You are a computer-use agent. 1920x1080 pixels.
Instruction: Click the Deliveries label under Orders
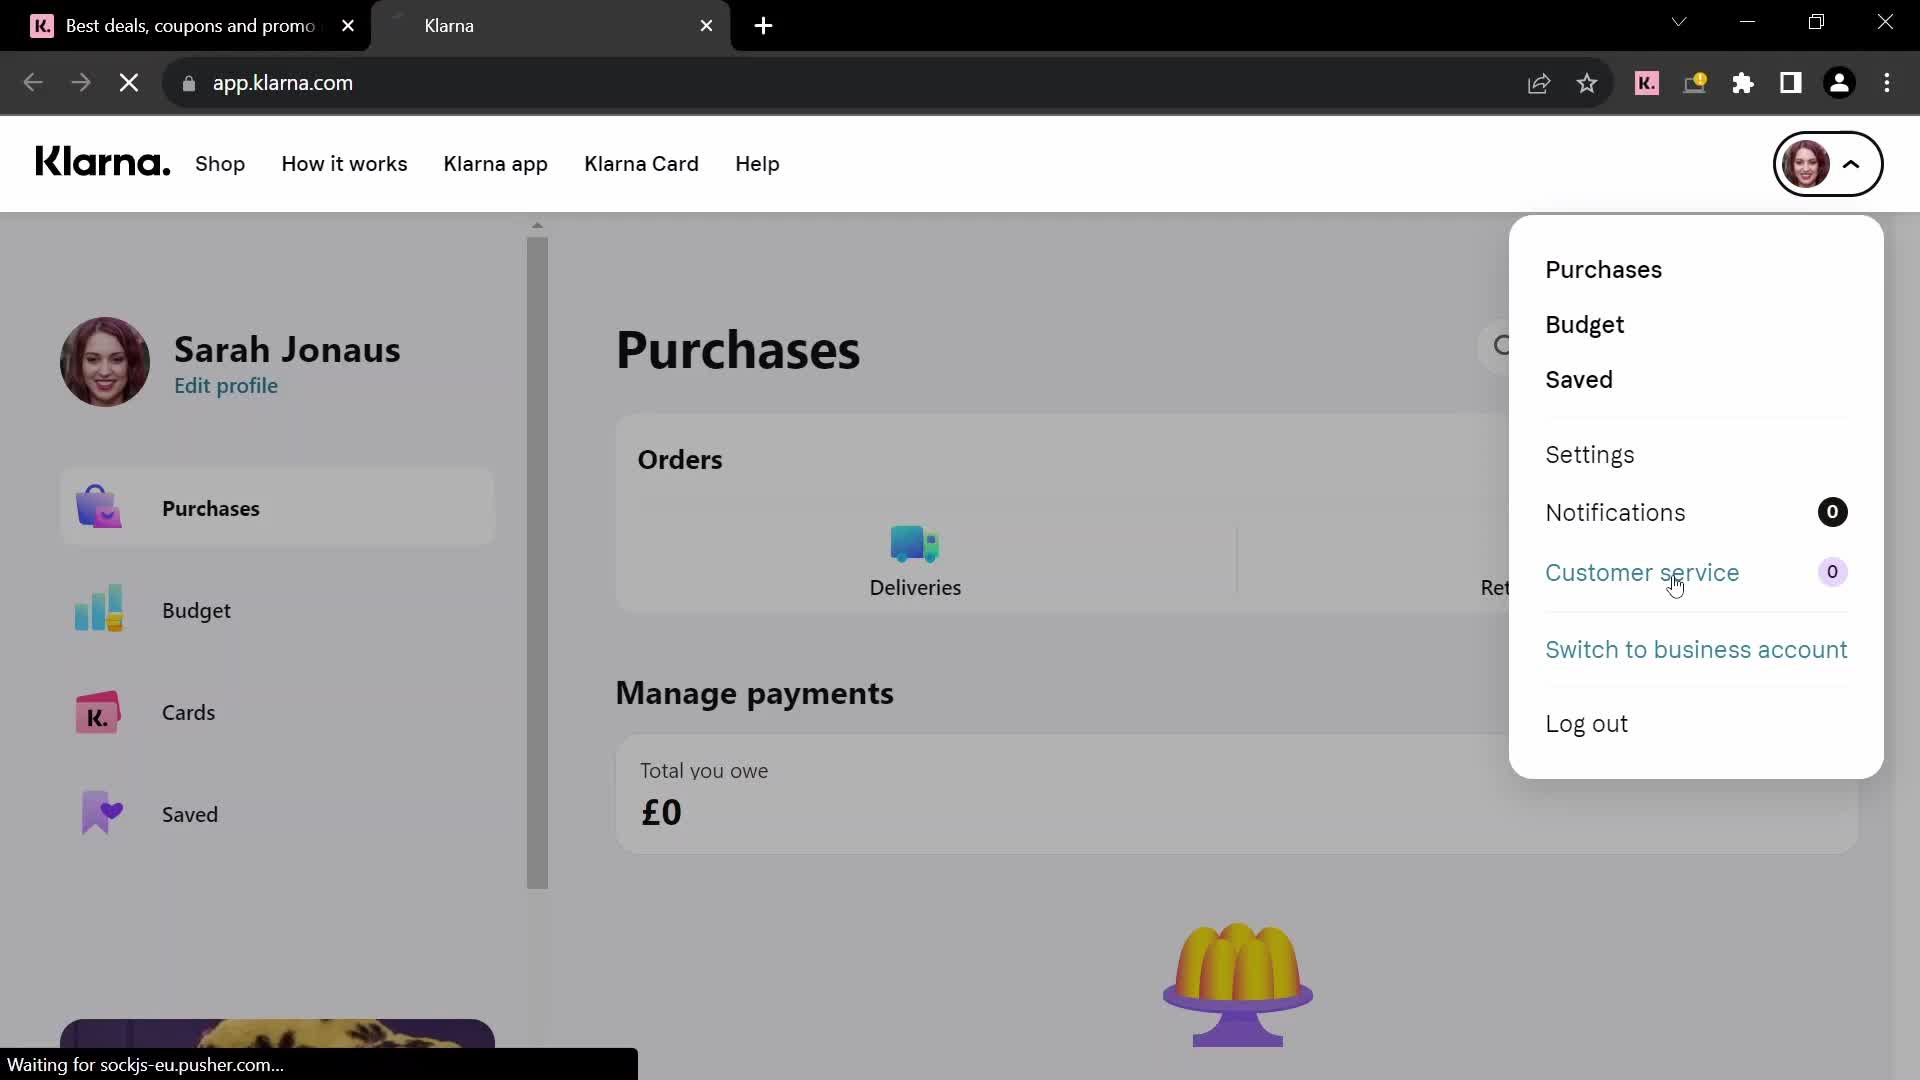pyautogui.click(x=915, y=588)
